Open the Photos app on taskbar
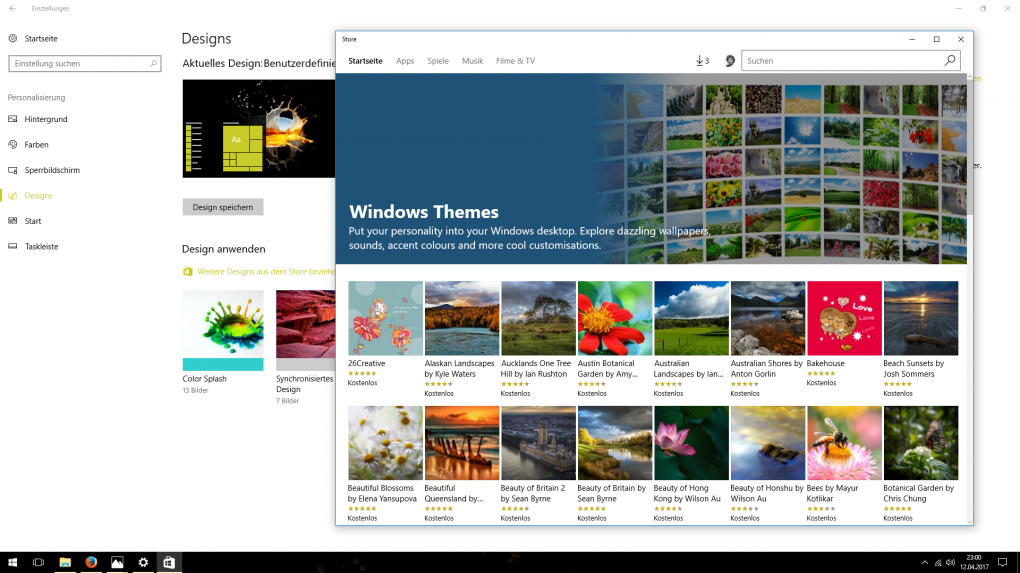This screenshot has height=573, width=1020. tap(117, 563)
